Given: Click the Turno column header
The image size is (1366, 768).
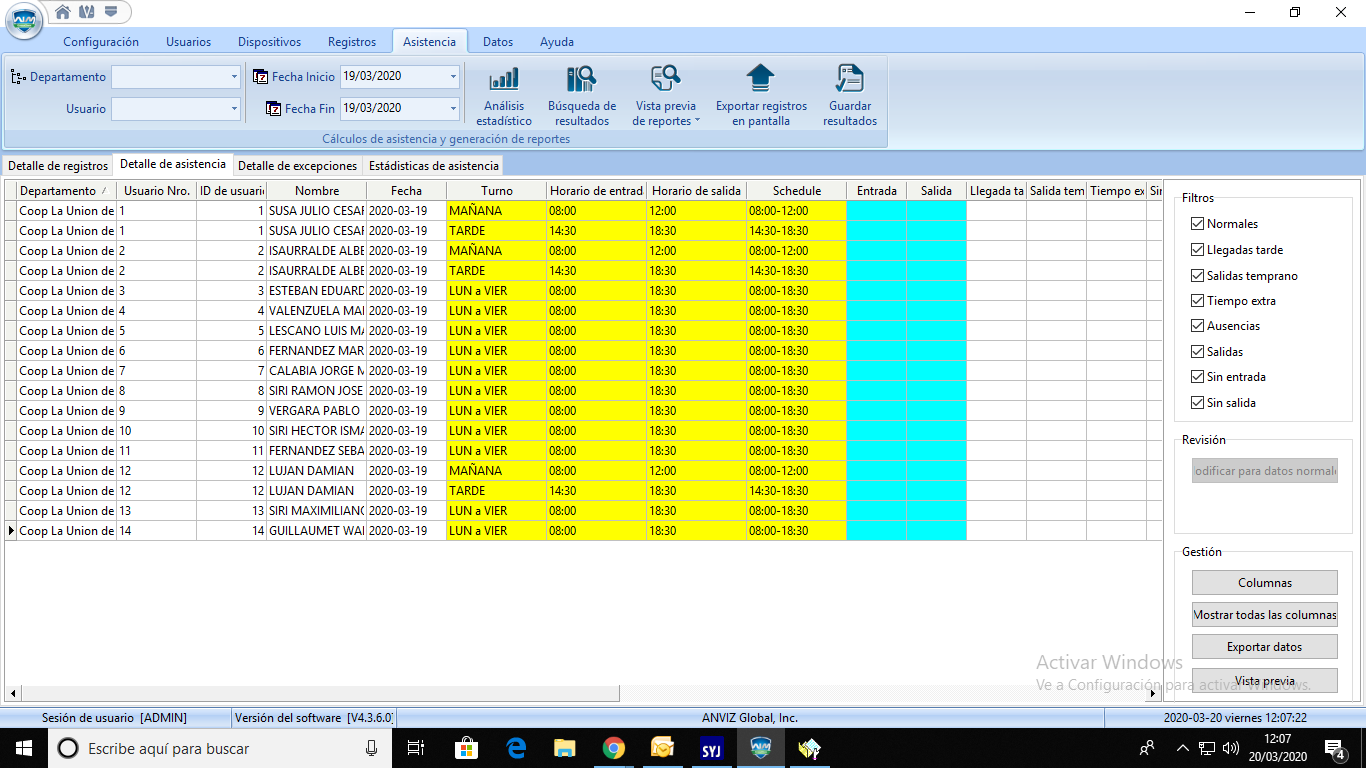Looking at the screenshot, I should point(497,191).
